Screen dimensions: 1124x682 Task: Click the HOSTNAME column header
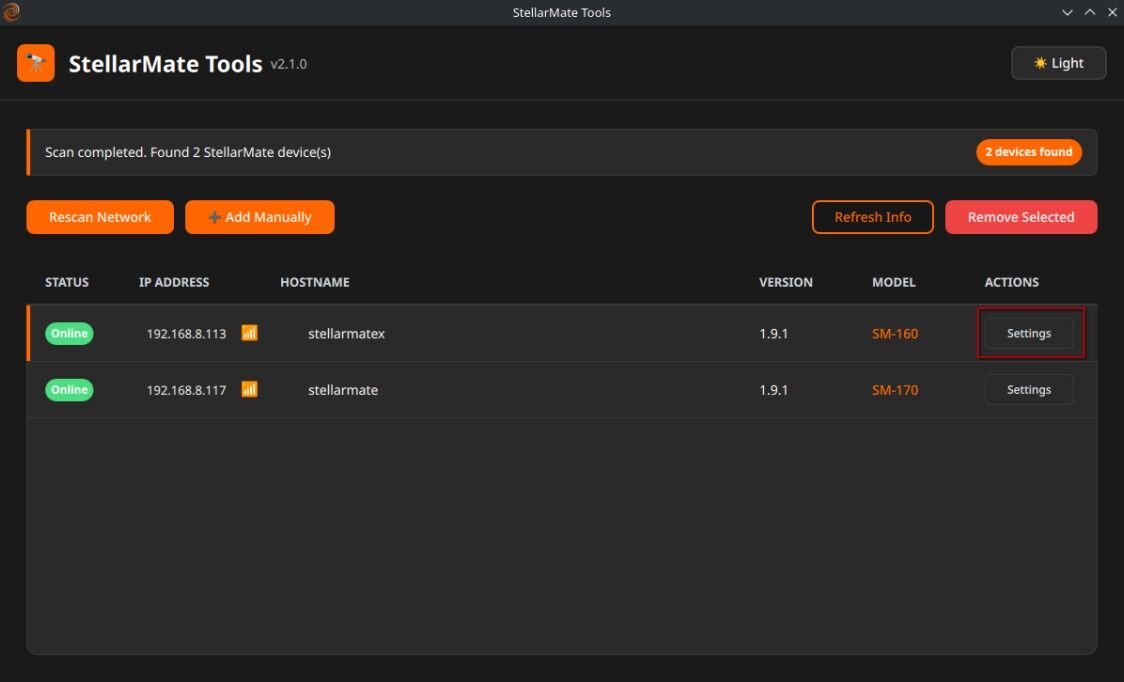(315, 282)
